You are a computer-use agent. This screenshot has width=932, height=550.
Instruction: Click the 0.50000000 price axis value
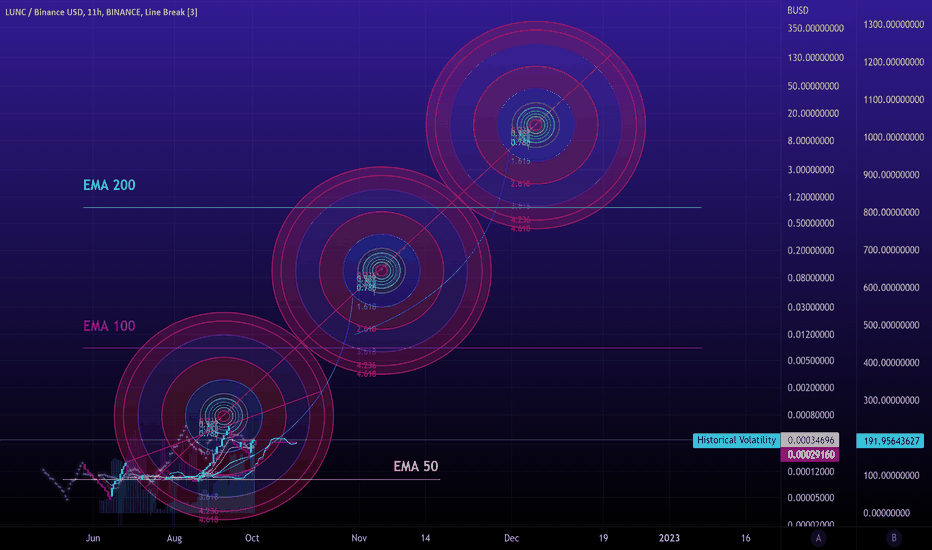(811, 224)
